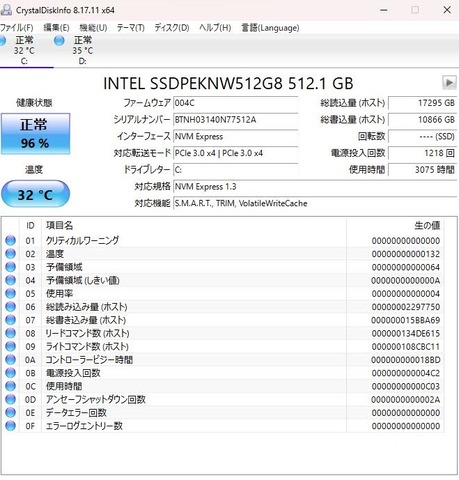Click the status icon for ID 07

11,320
